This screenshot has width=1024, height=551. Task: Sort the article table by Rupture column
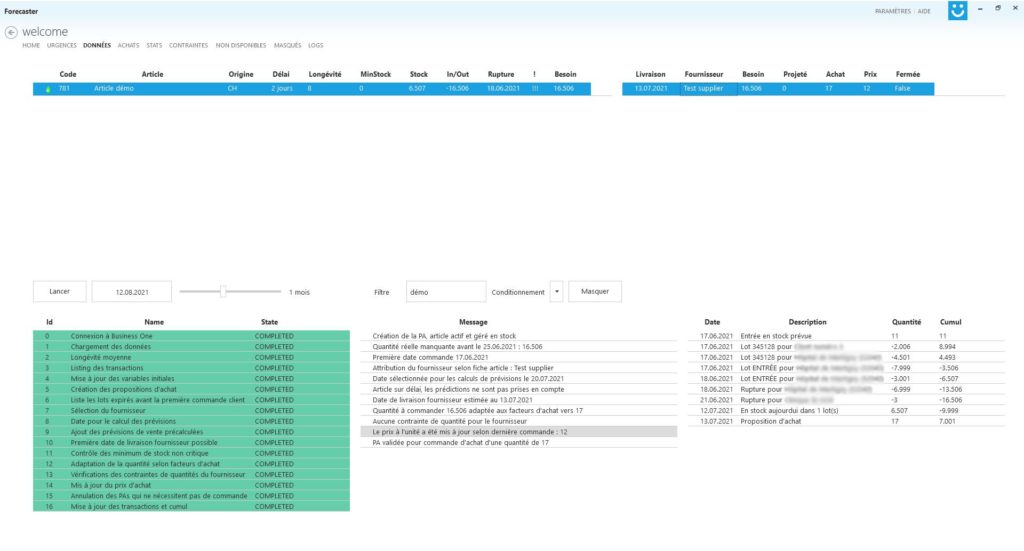click(x=500, y=74)
